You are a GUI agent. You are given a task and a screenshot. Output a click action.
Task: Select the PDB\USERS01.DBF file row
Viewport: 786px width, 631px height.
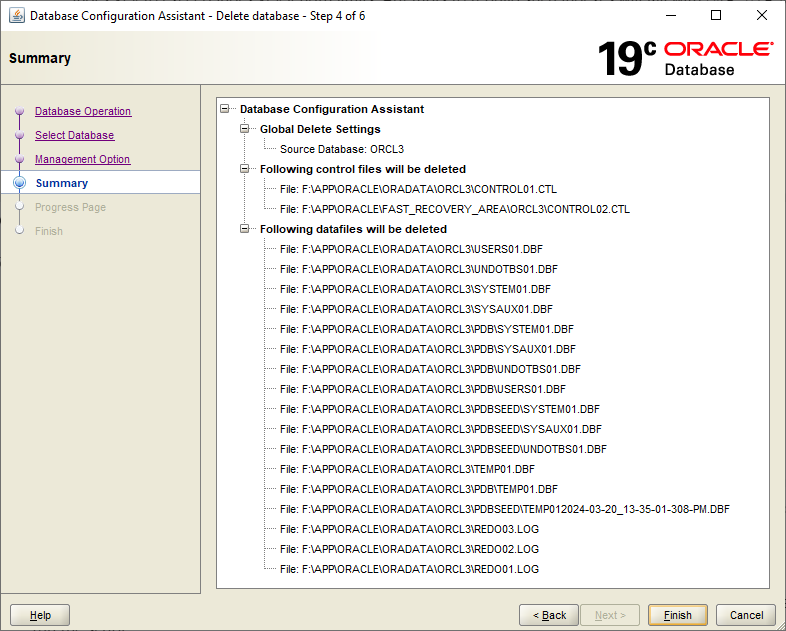pos(423,389)
